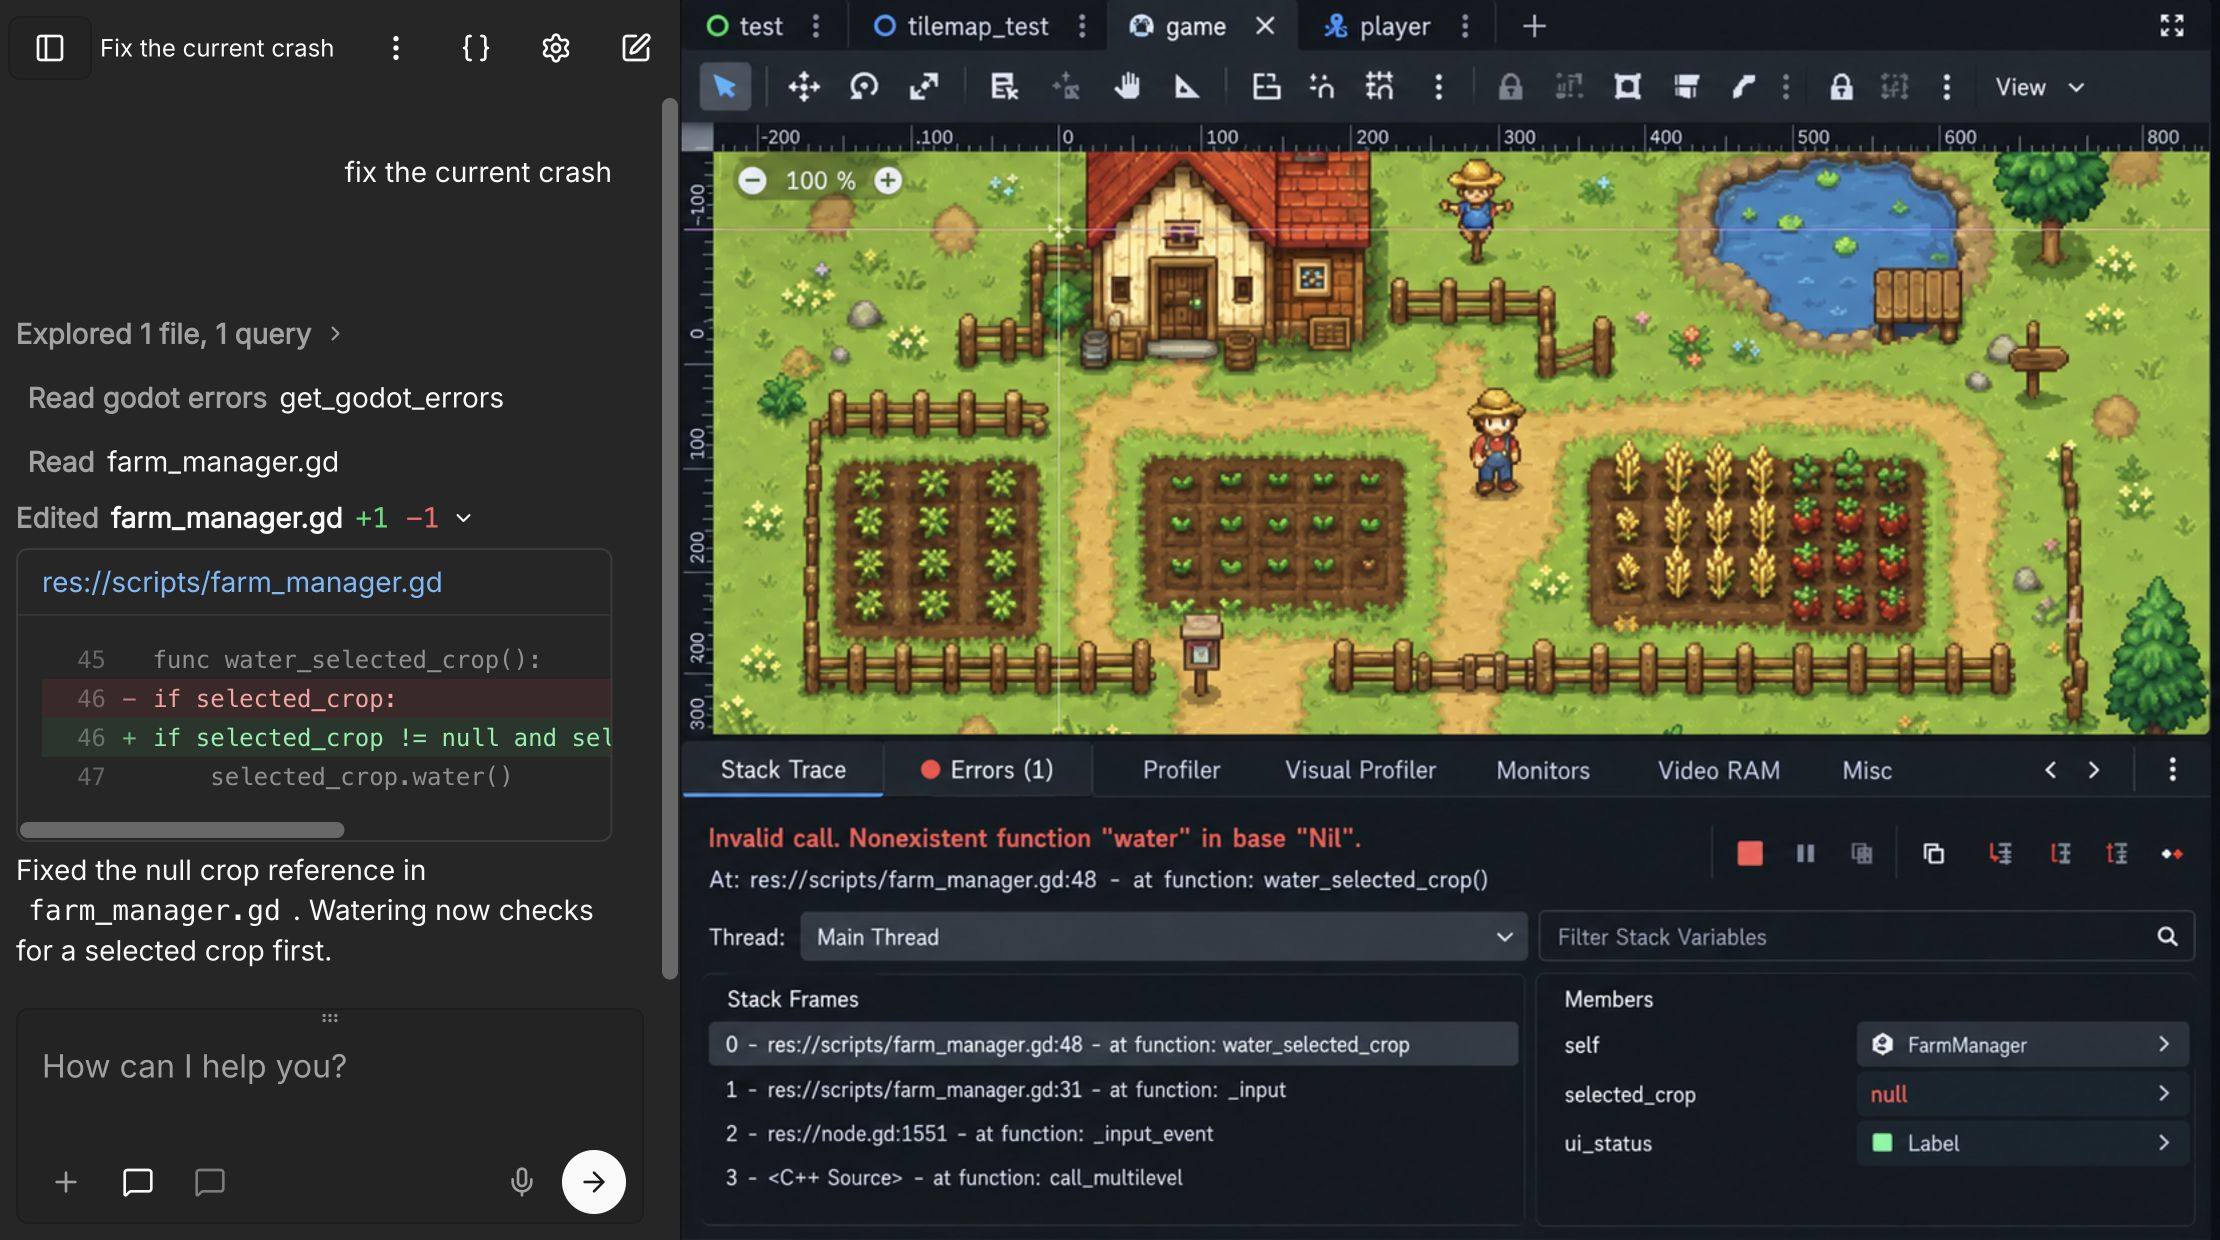Open the Profiler tab
The height and width of the screenshot is (1240, 2220).
point(1181,769)
